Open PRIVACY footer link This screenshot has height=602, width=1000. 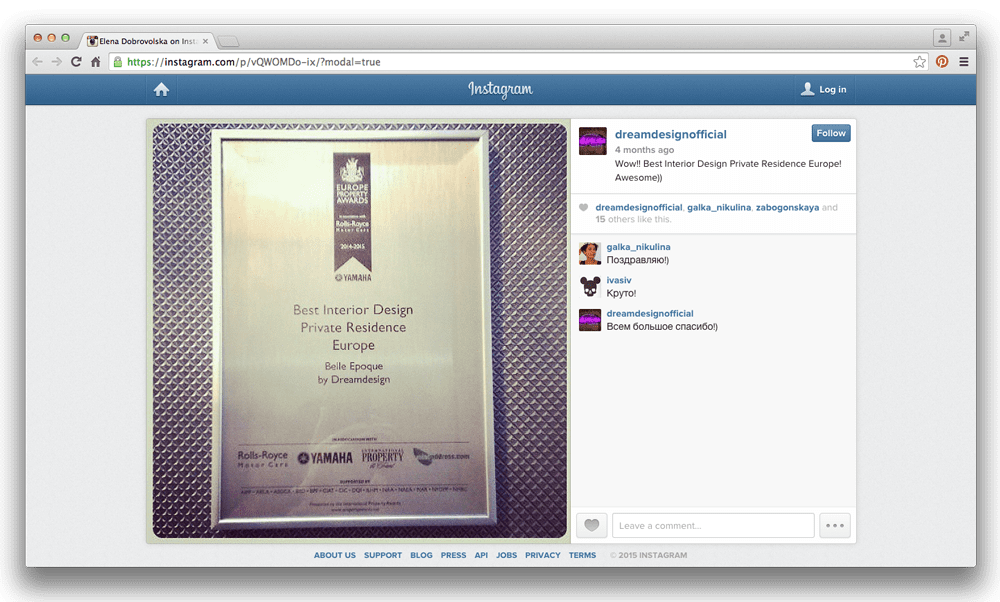click(543, 555)
